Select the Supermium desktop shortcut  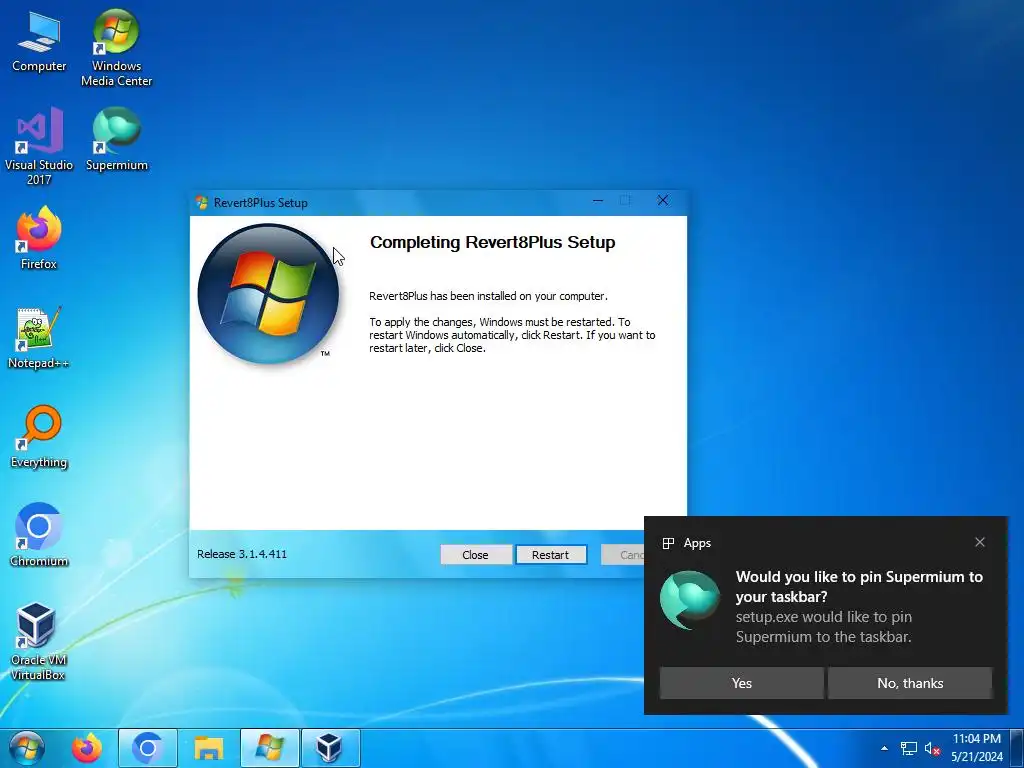(116, 140)
